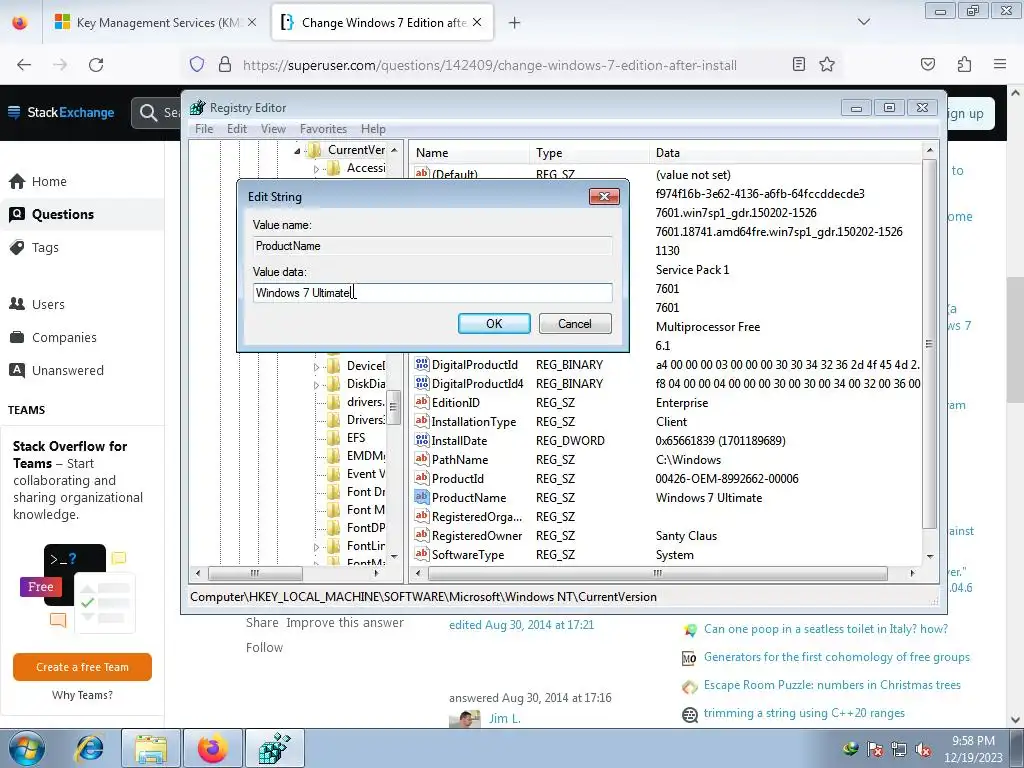Click the Name column header
The width and height of the screenshot is (1024, 768).
pos(470,153)
